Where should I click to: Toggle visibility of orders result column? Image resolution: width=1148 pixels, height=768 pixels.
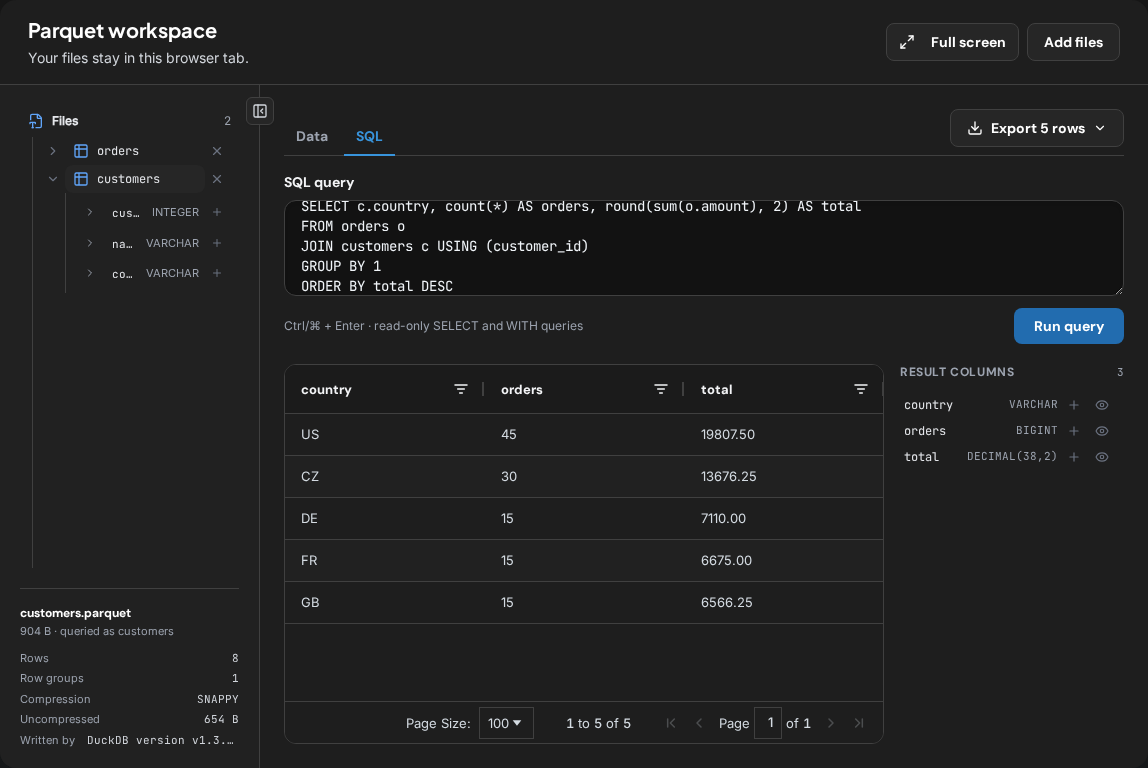coord(1102,431)
